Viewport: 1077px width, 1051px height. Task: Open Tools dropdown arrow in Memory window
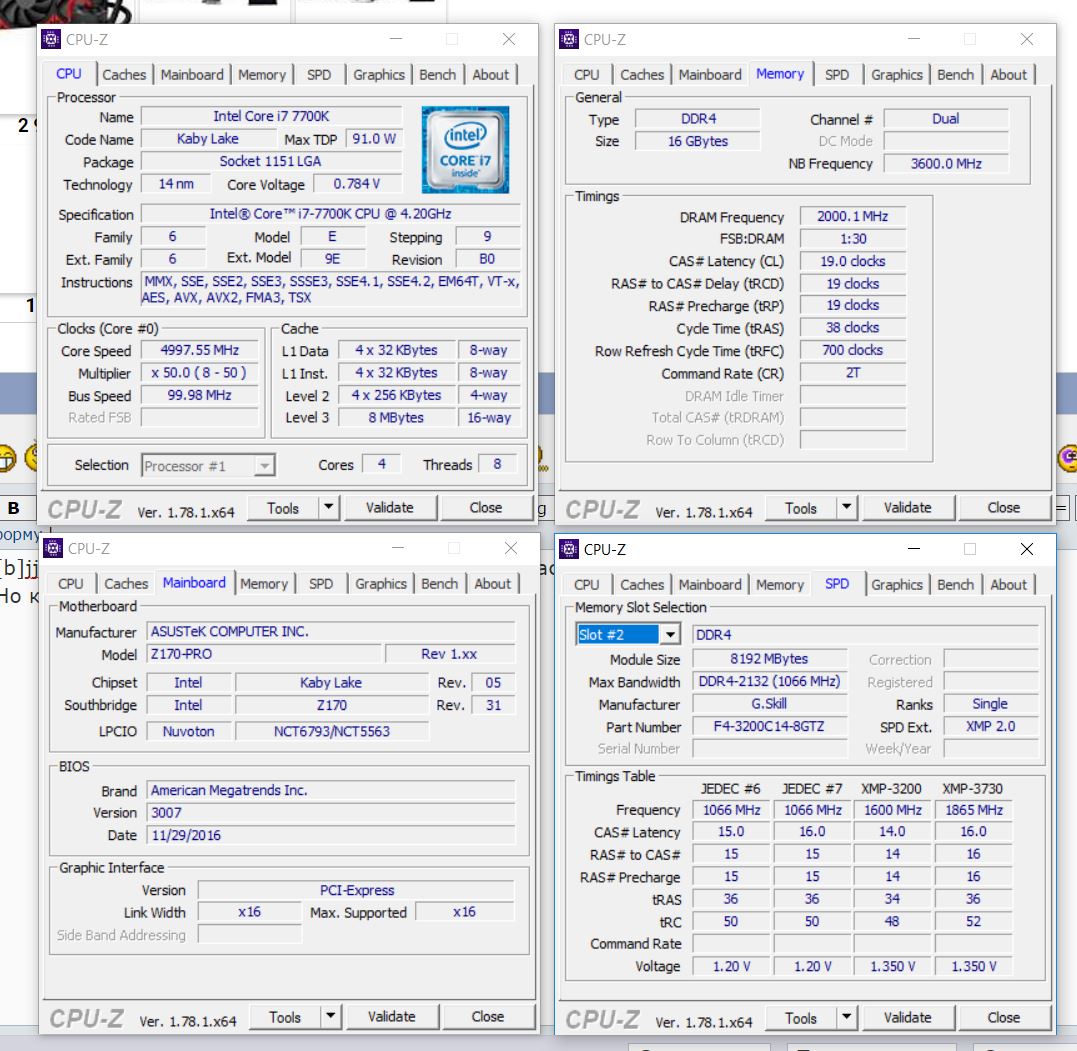846,508
